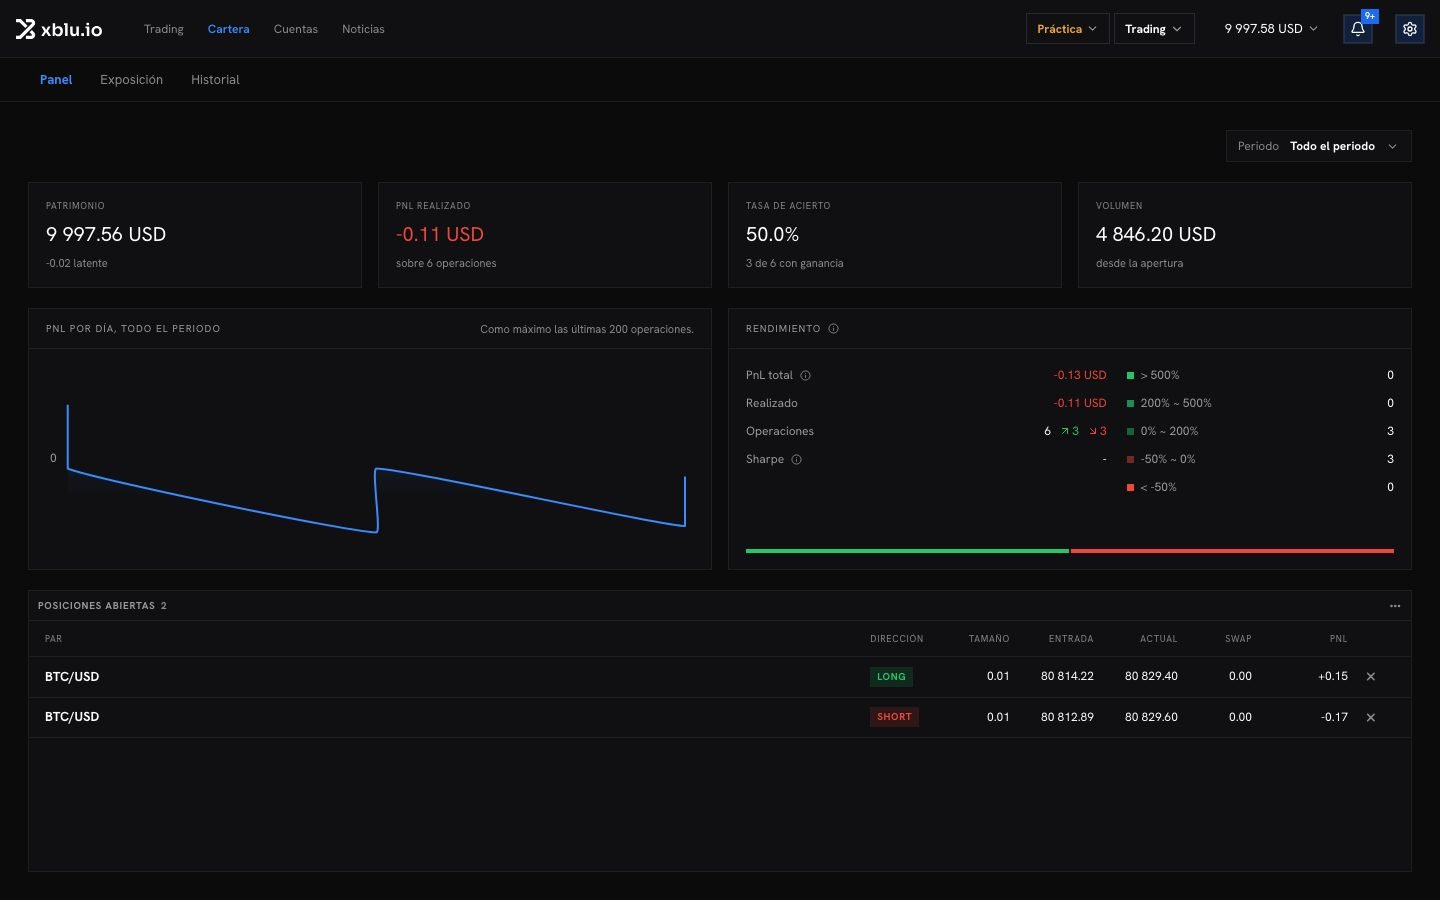
Task: Click info icon beside PnL total
Action: click(x=805, y=376)
